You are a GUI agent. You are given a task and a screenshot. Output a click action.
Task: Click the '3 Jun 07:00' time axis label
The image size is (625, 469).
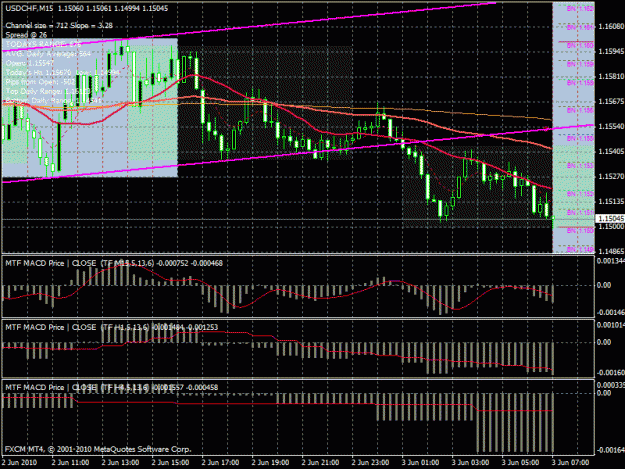[x=570, y=463]
